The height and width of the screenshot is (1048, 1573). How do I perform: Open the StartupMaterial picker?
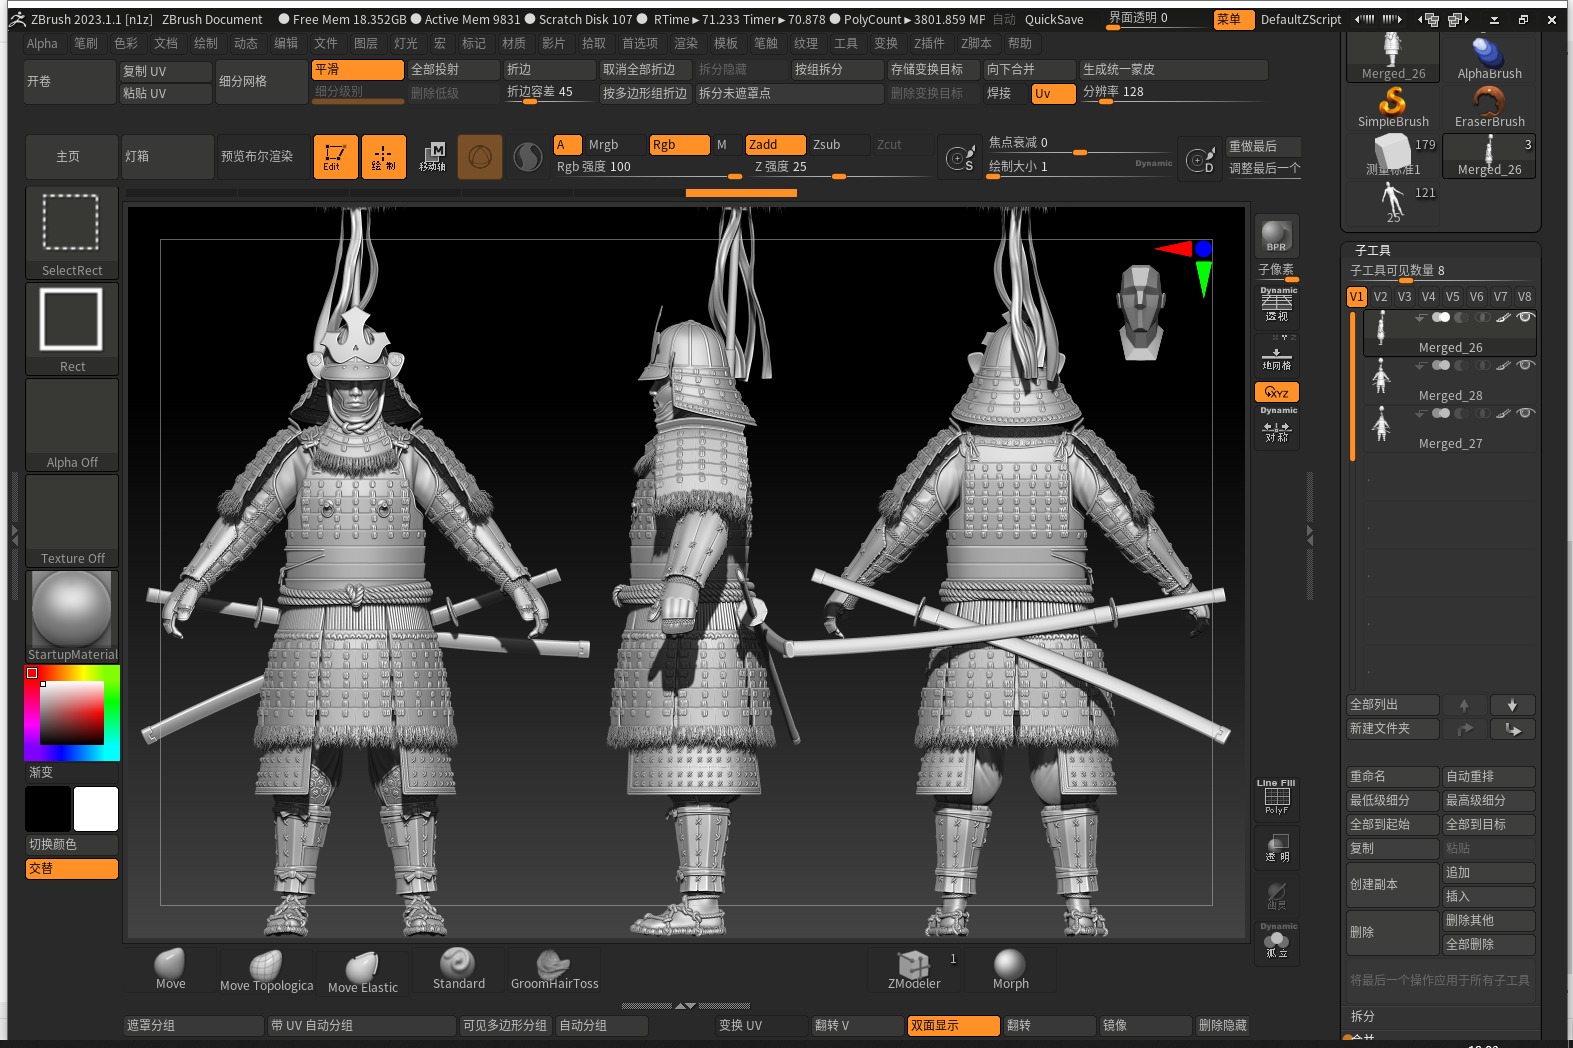coord(72,616)
